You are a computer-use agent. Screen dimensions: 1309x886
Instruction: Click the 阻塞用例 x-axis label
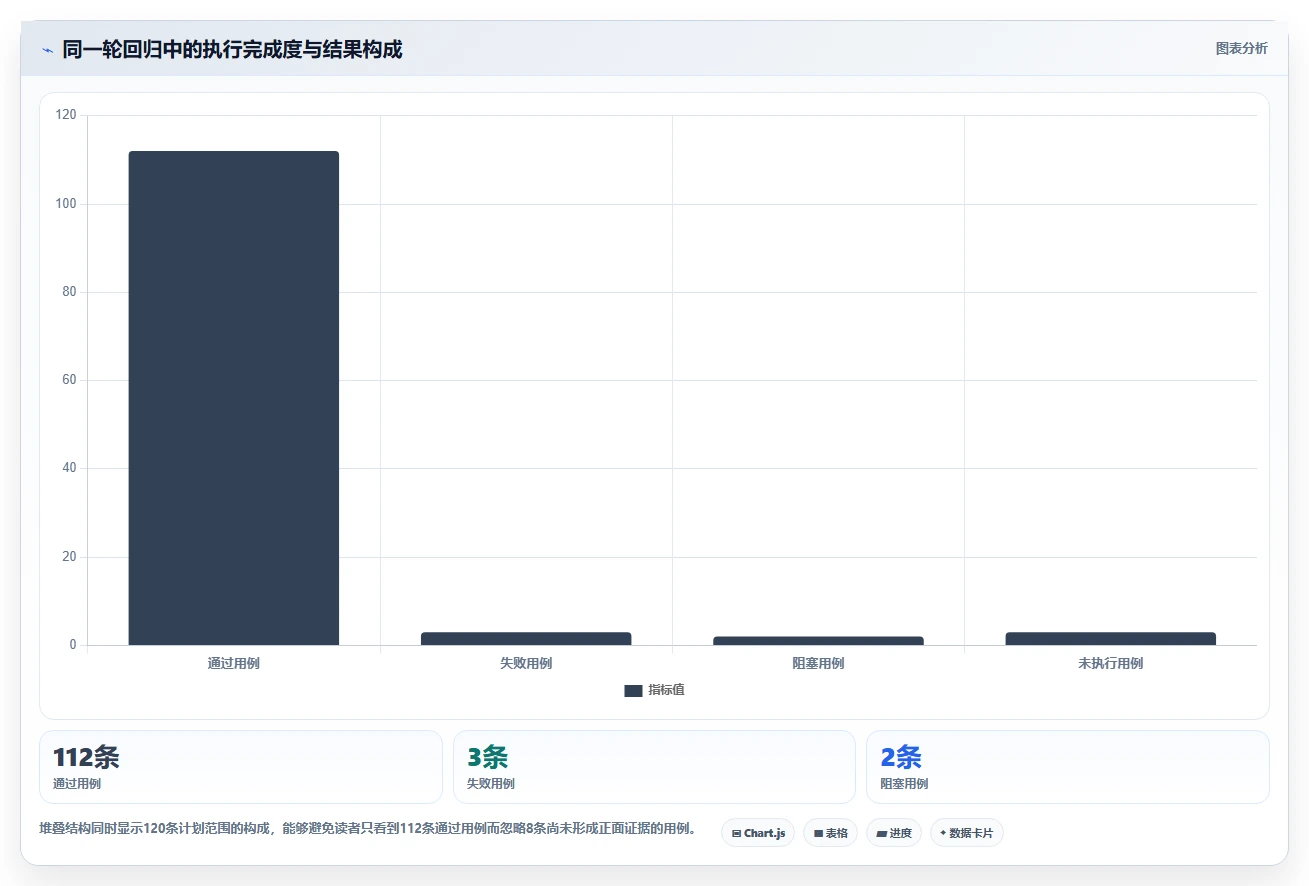(818, 663)
